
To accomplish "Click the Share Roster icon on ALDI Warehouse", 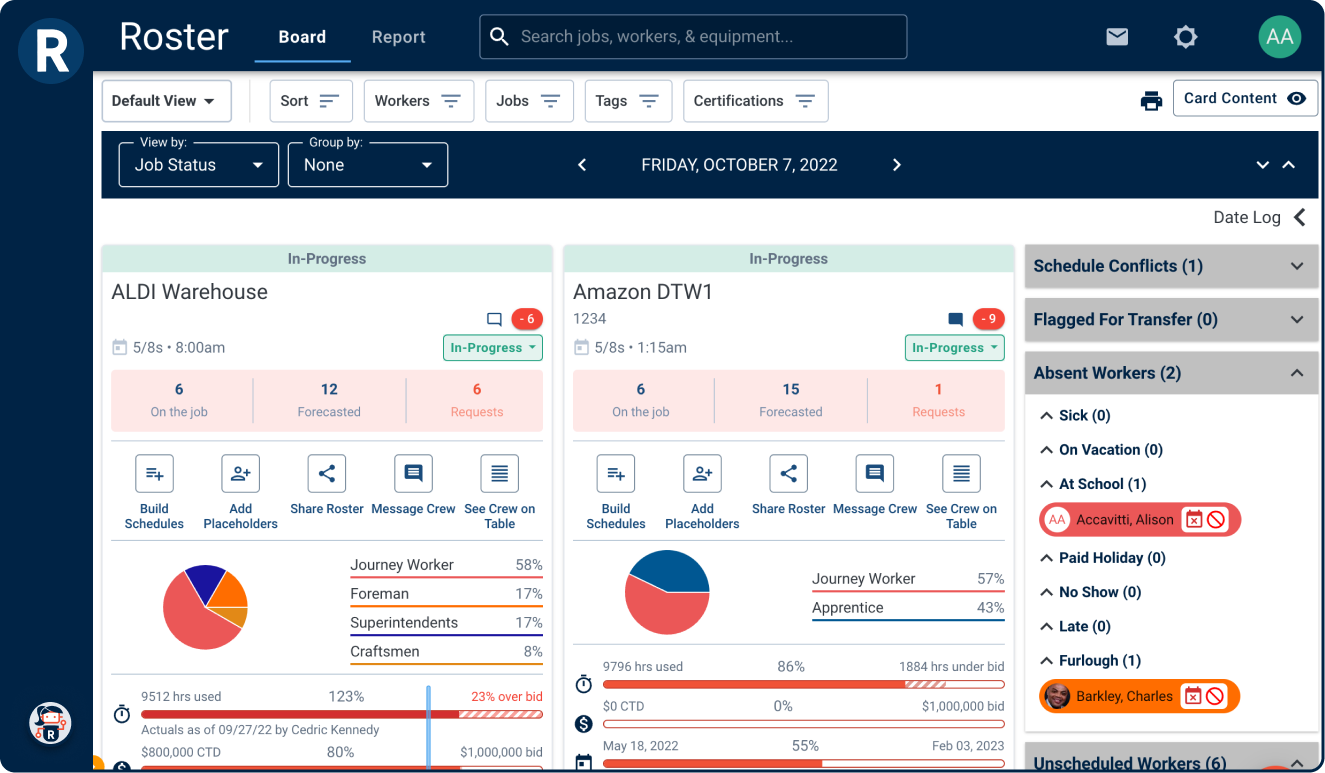I will (x=326, y=473).
